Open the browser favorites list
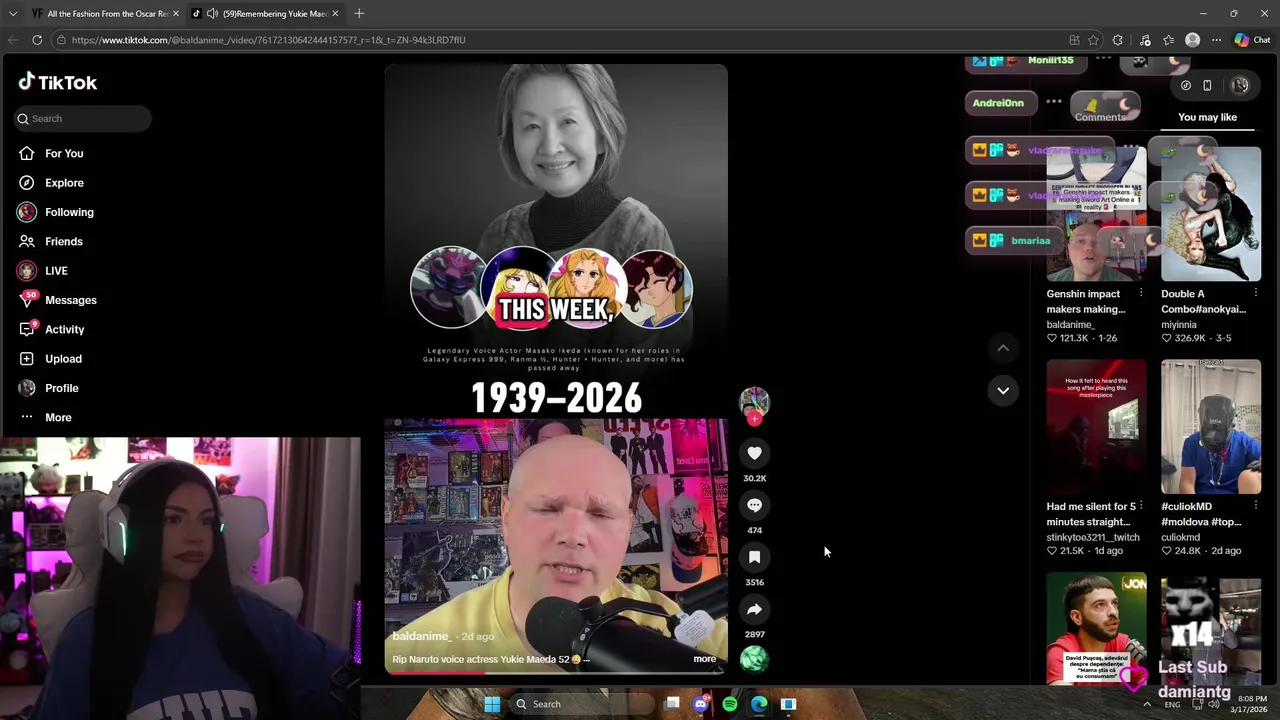The height and width of the screenshot is (720, 1280). tap(1168, 40)
